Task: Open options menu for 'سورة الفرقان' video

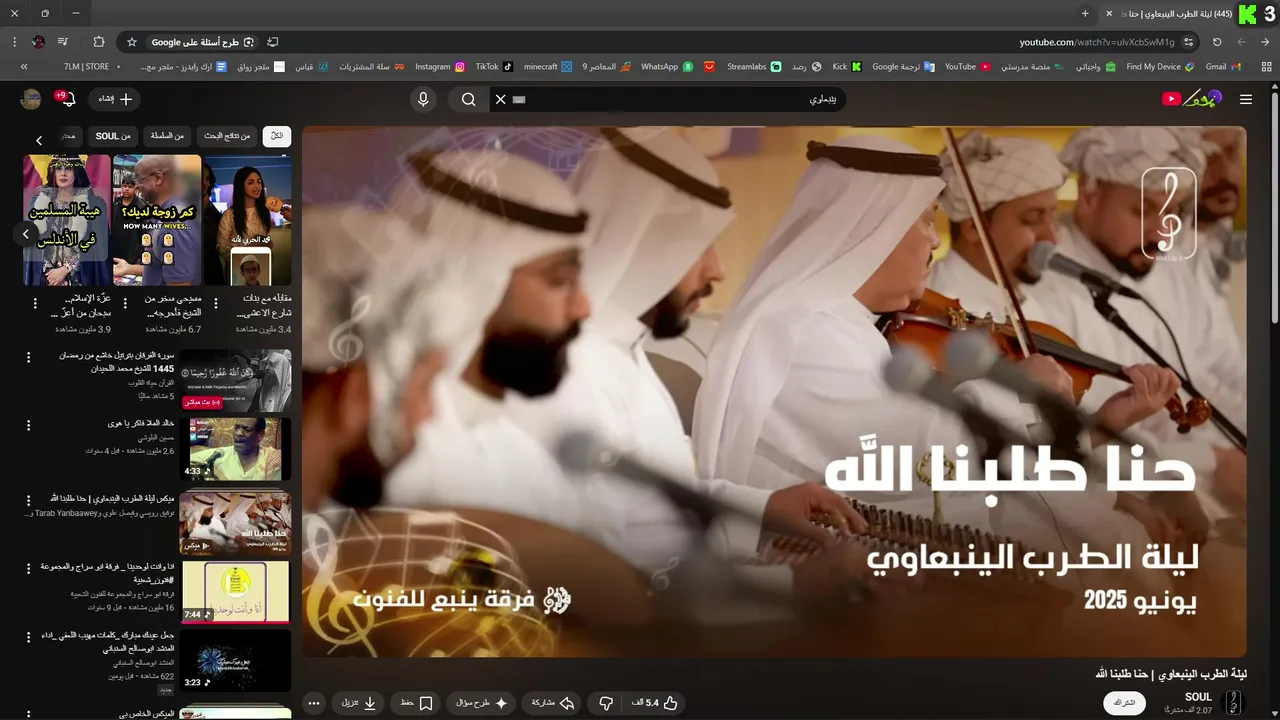Action: coord(28,357)
